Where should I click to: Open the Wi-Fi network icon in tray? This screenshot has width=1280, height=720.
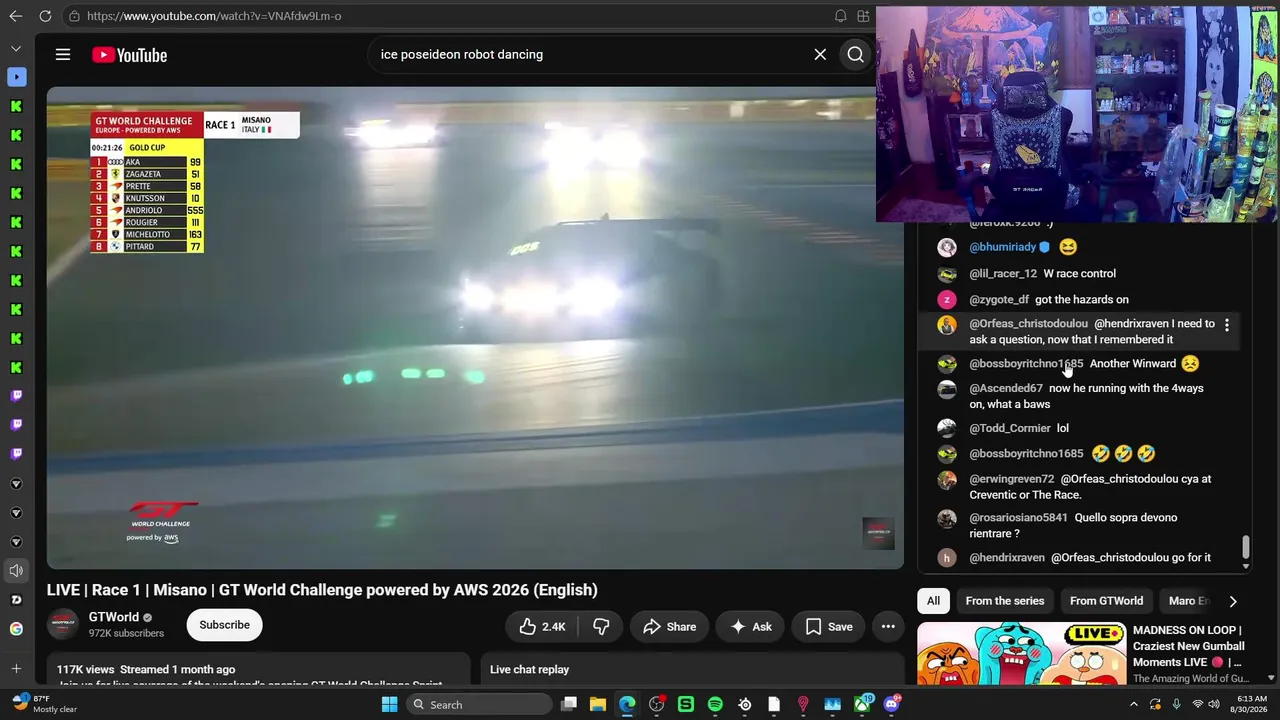coord(1197,705)
